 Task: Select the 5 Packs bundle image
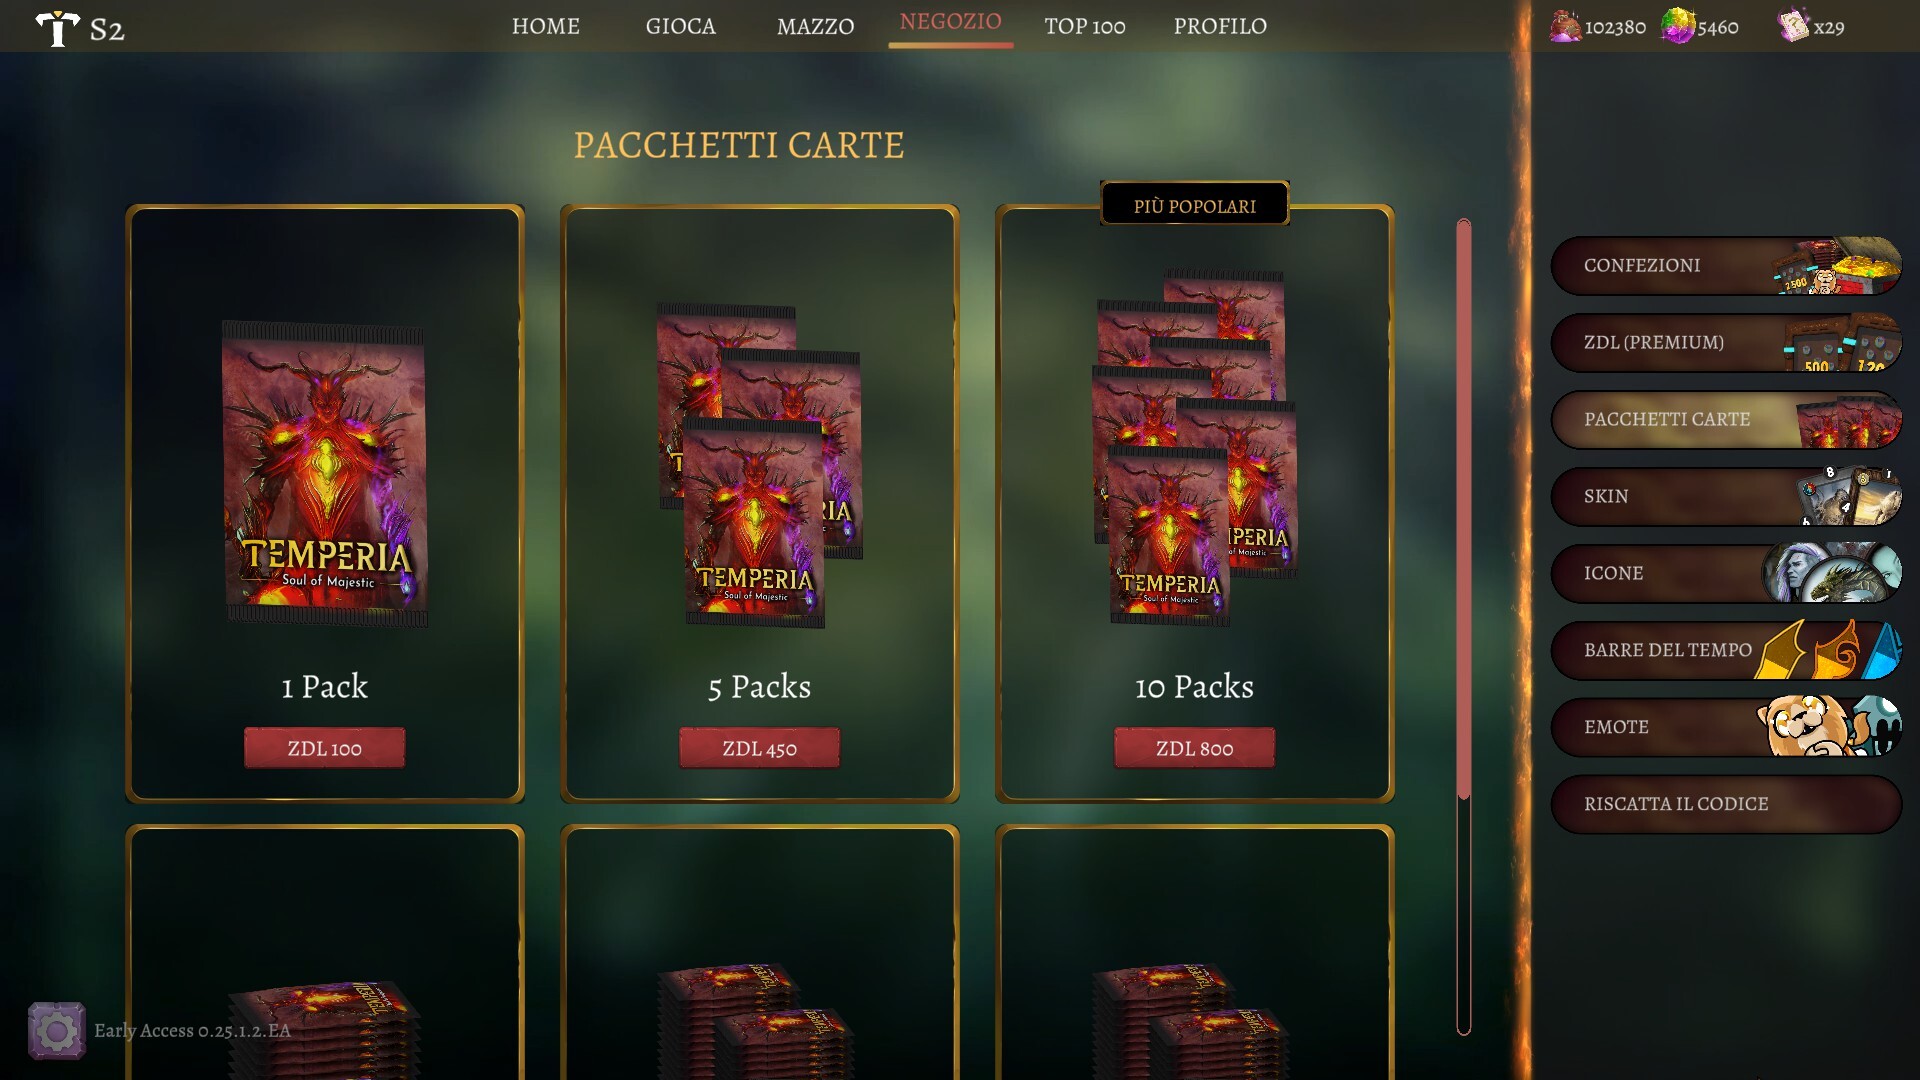click(x=759, y=465)
